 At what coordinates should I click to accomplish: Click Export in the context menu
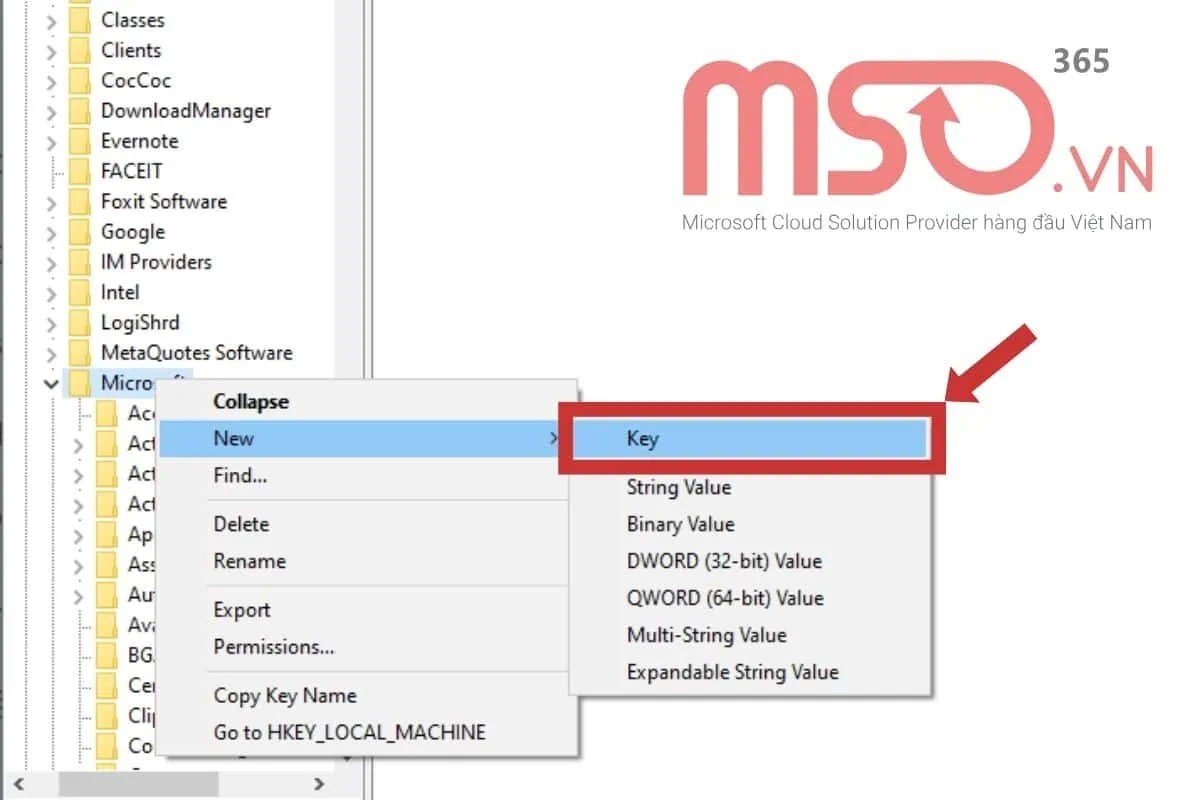(240, 609)
